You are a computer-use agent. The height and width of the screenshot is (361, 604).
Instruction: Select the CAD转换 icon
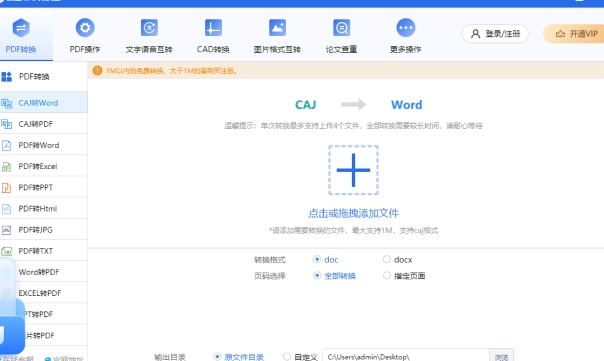(213, 28)
